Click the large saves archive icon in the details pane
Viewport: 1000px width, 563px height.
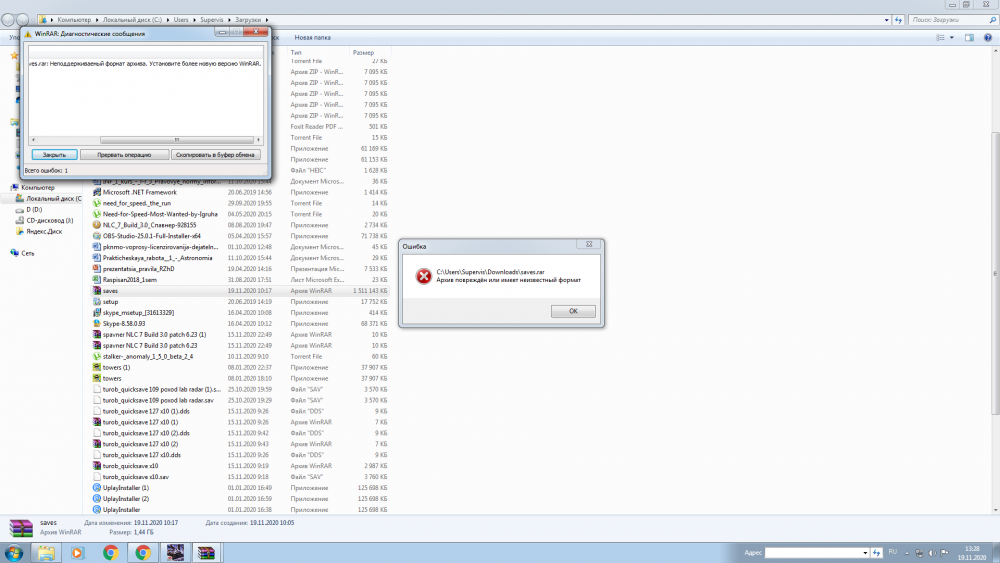click(20, 528)
